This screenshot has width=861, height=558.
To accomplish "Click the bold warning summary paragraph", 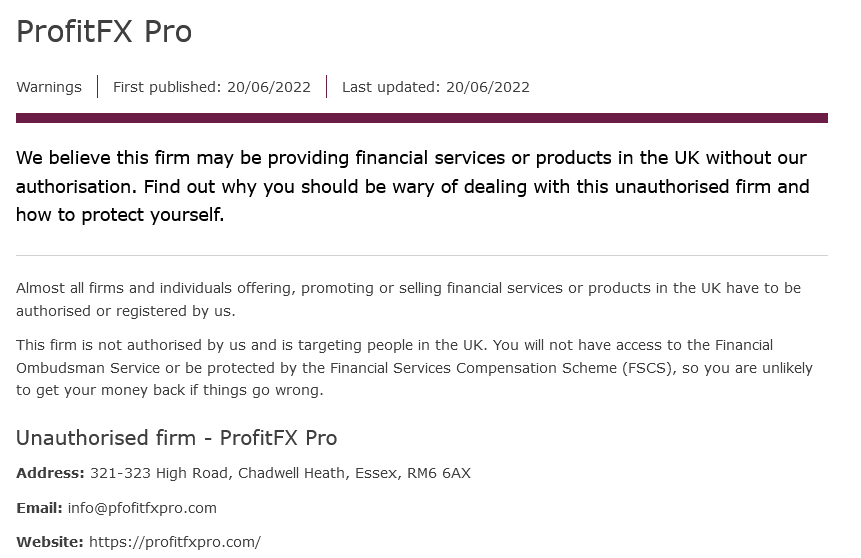I will click(412, 186).
